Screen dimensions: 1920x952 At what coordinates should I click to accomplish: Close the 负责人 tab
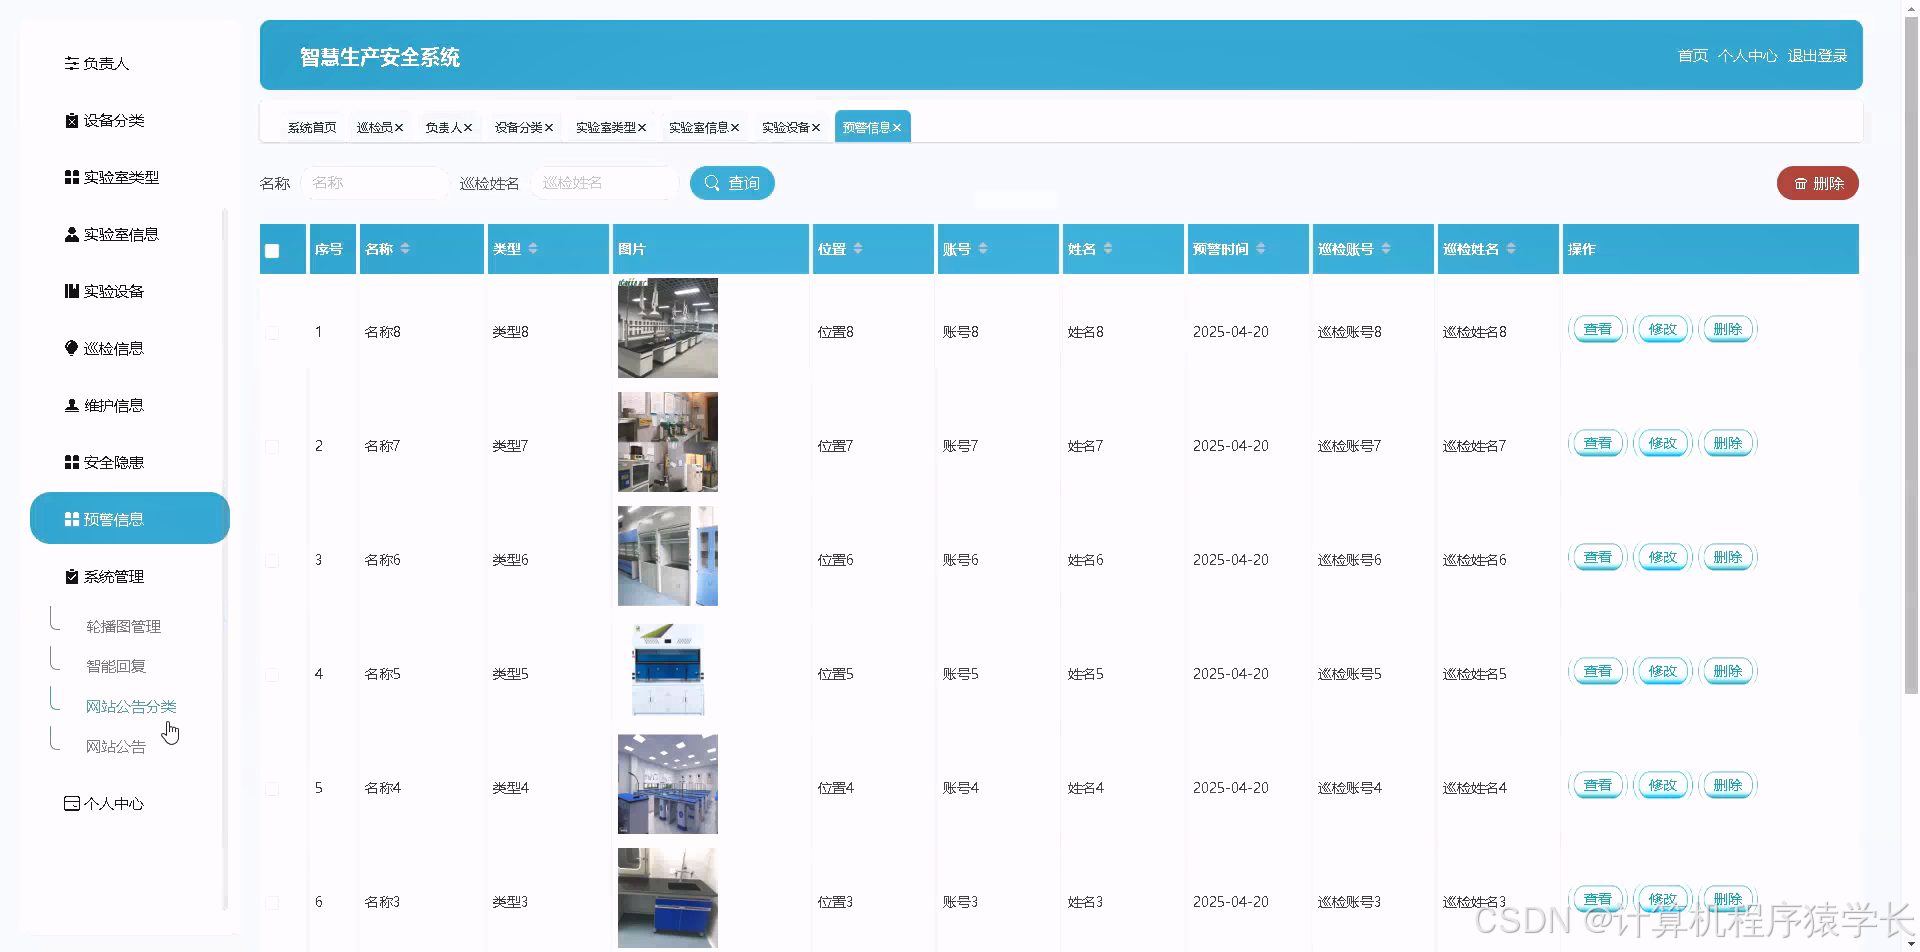tap(468, 128)
